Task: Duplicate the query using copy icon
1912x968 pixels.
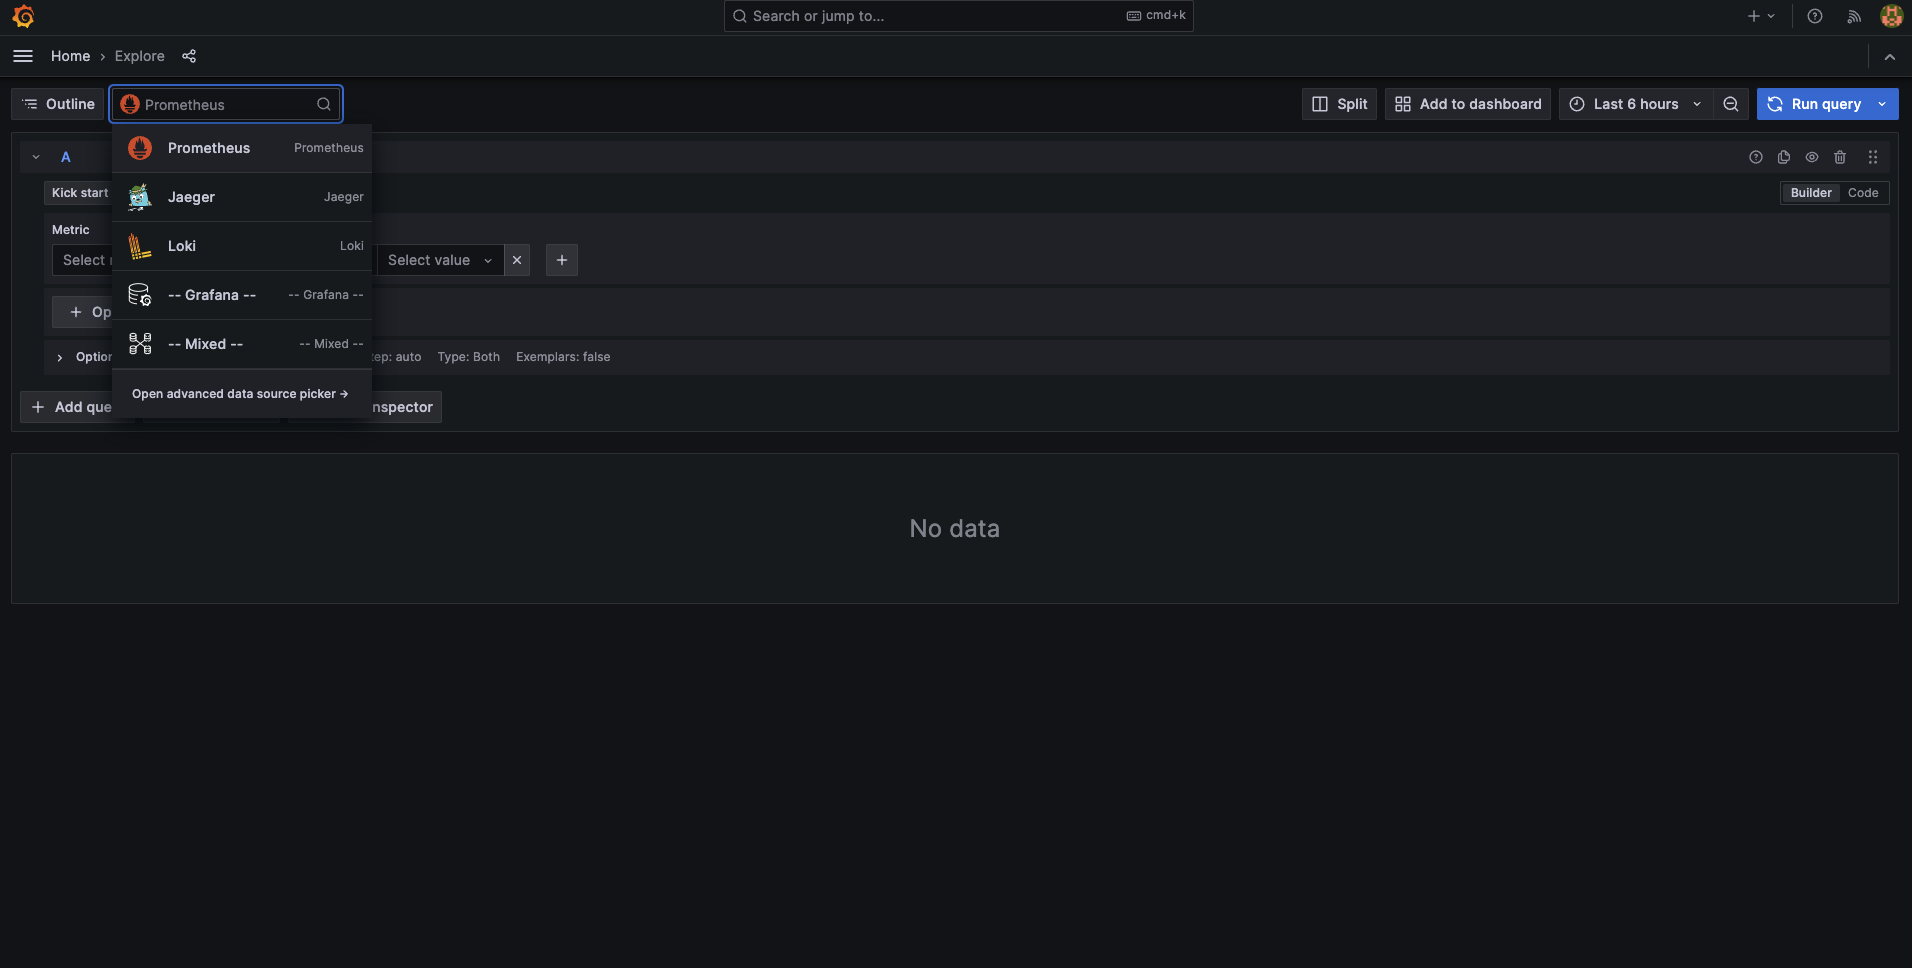Action: [1784, 157]
